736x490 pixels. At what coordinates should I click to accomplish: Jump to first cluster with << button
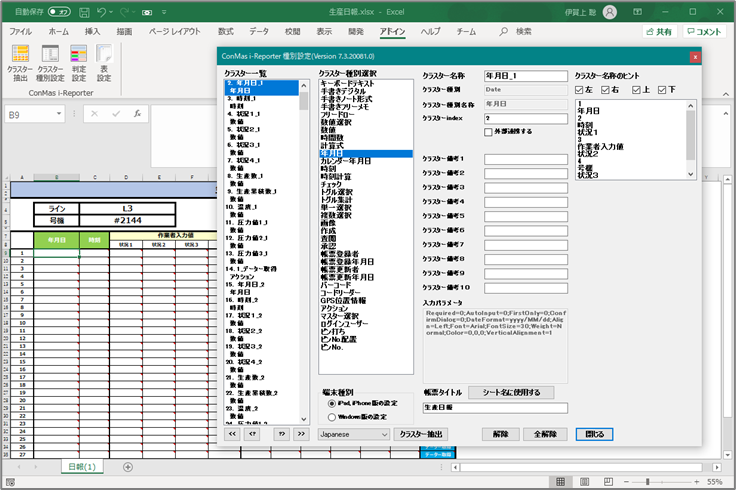pos(233,434)
